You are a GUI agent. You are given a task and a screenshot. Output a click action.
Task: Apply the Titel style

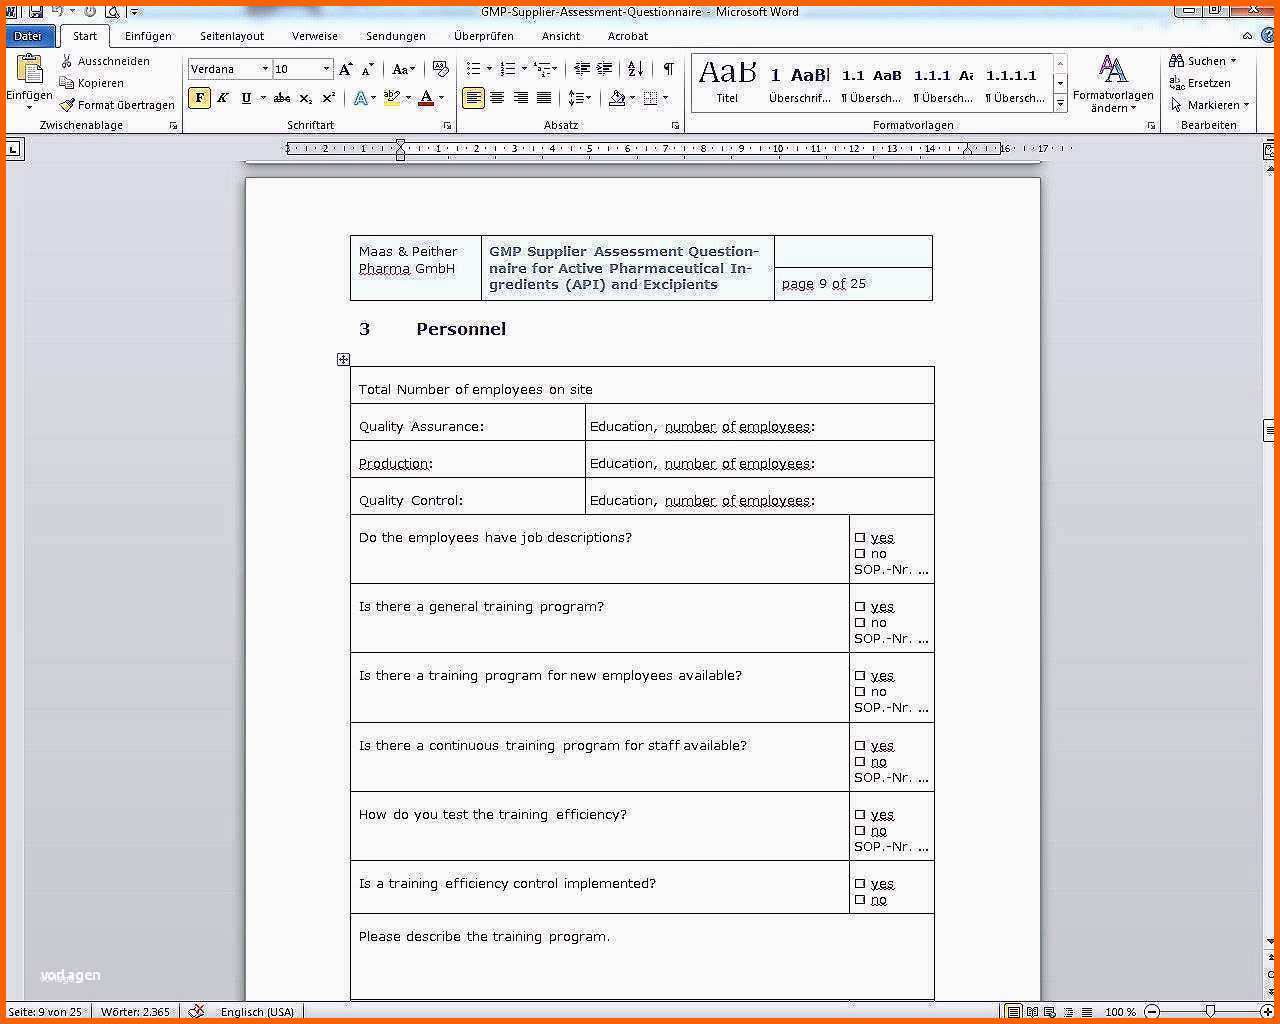tap(727, 81)
